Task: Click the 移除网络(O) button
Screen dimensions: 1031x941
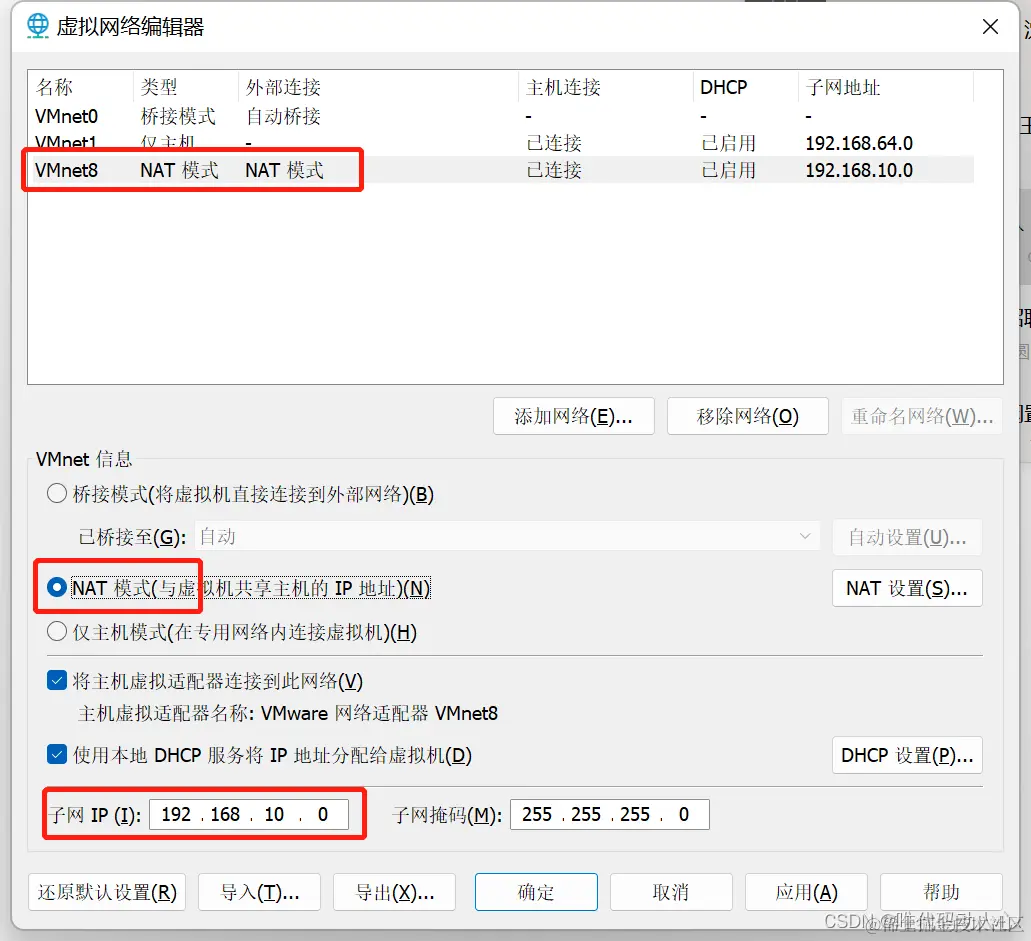Action: tap(748, 416)
